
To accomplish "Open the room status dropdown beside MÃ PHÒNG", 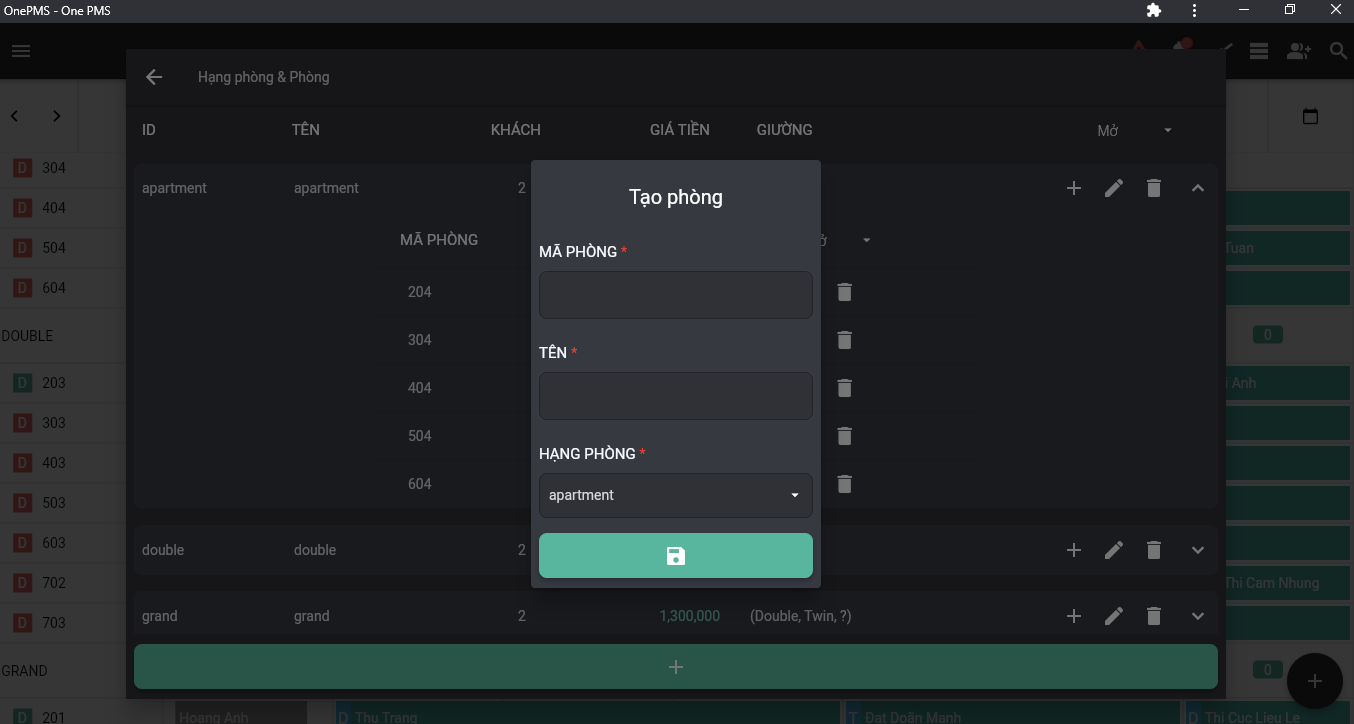I will 845,240.
